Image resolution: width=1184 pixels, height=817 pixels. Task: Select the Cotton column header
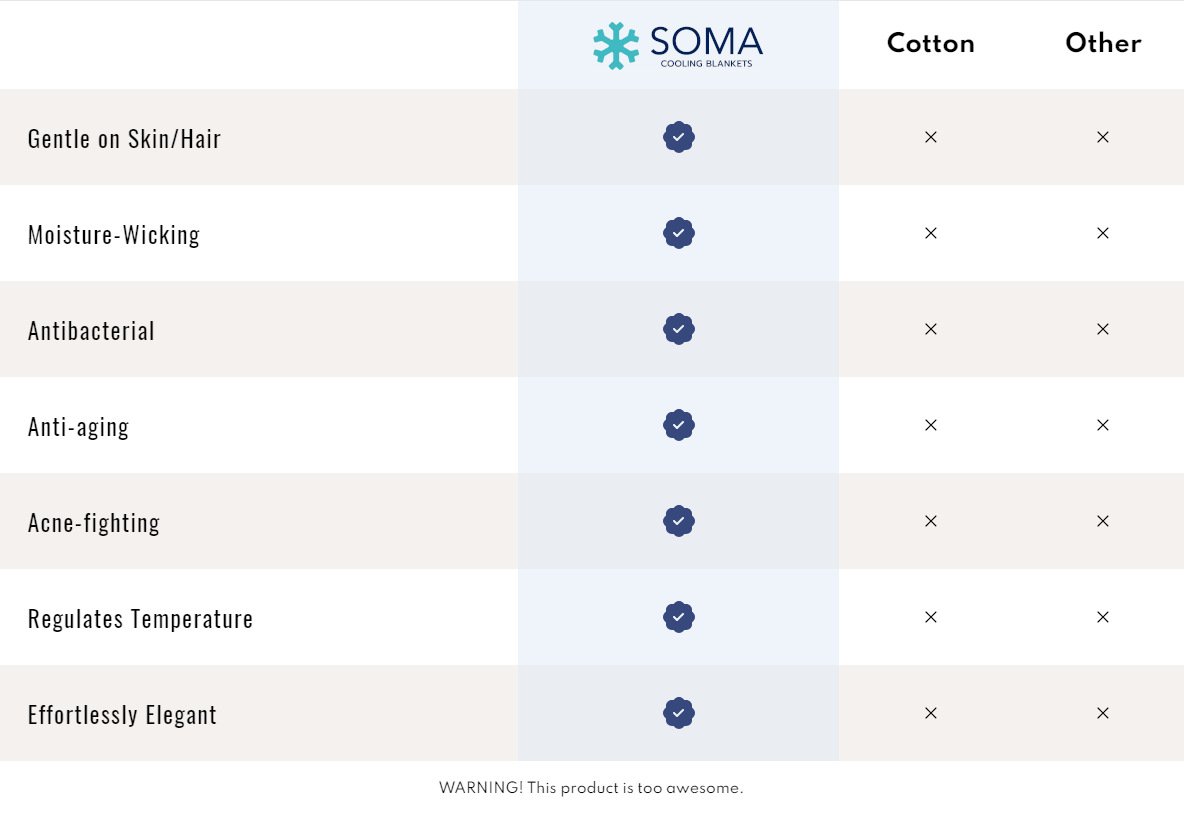[931, 44]
